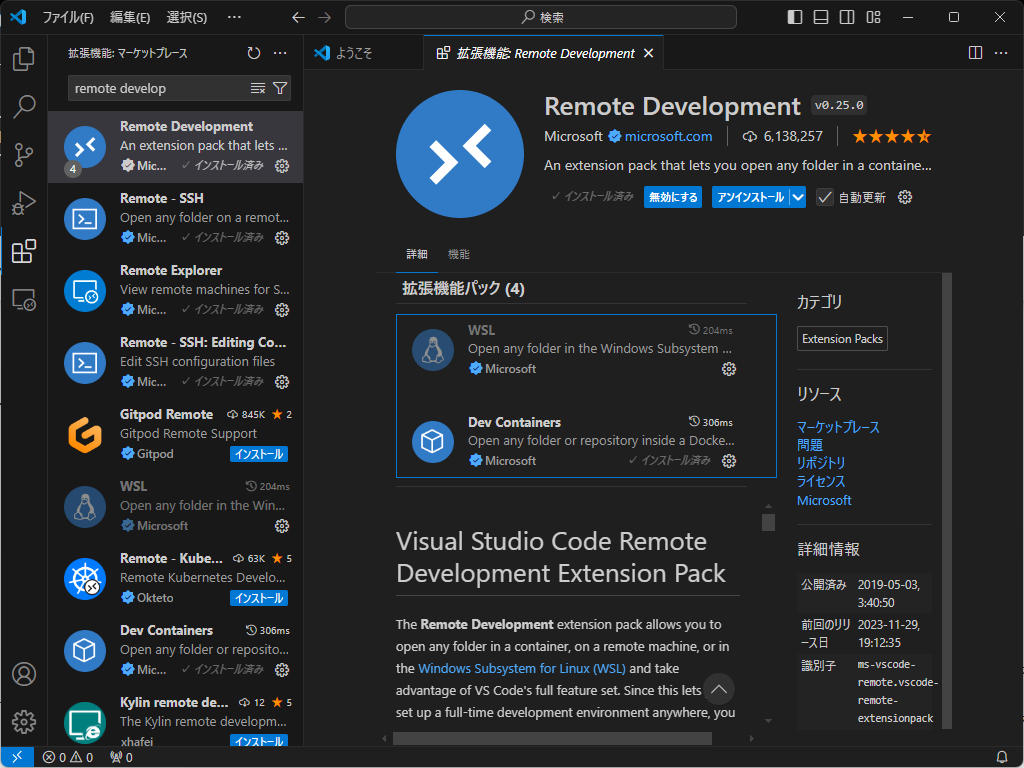1024x768 pixels.
Task: Click forwarded ports indicator in status bar
Action: click(121, 757)
